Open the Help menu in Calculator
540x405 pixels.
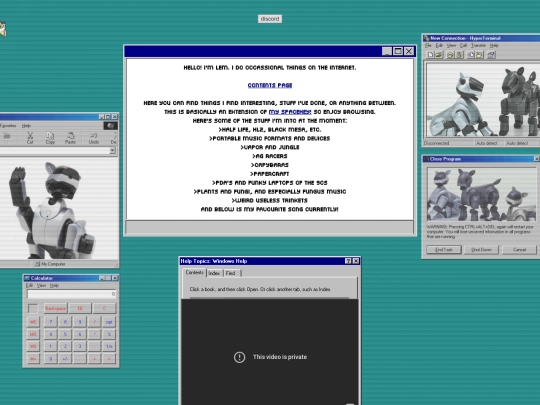click(x=54, y=285)
